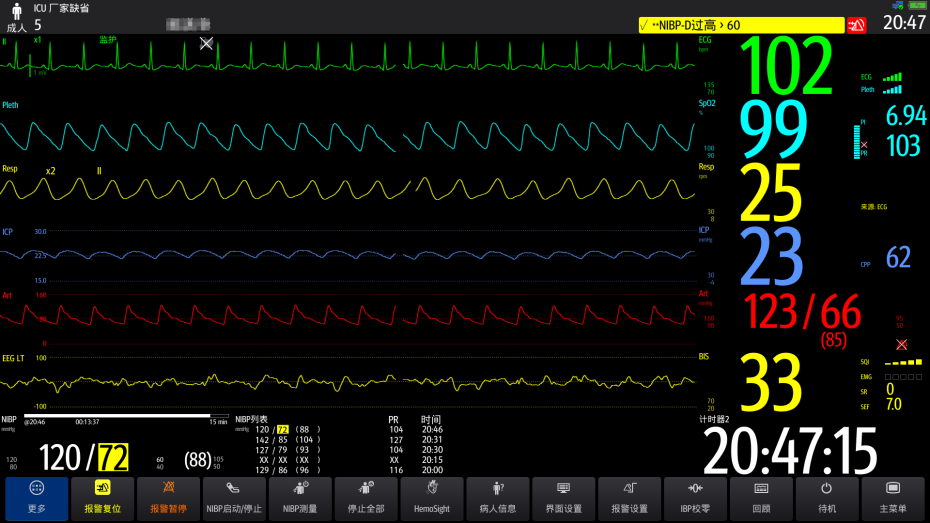Select the NIBP list row at 20:46
Screen dimensions: 930x523
point(349,429)
